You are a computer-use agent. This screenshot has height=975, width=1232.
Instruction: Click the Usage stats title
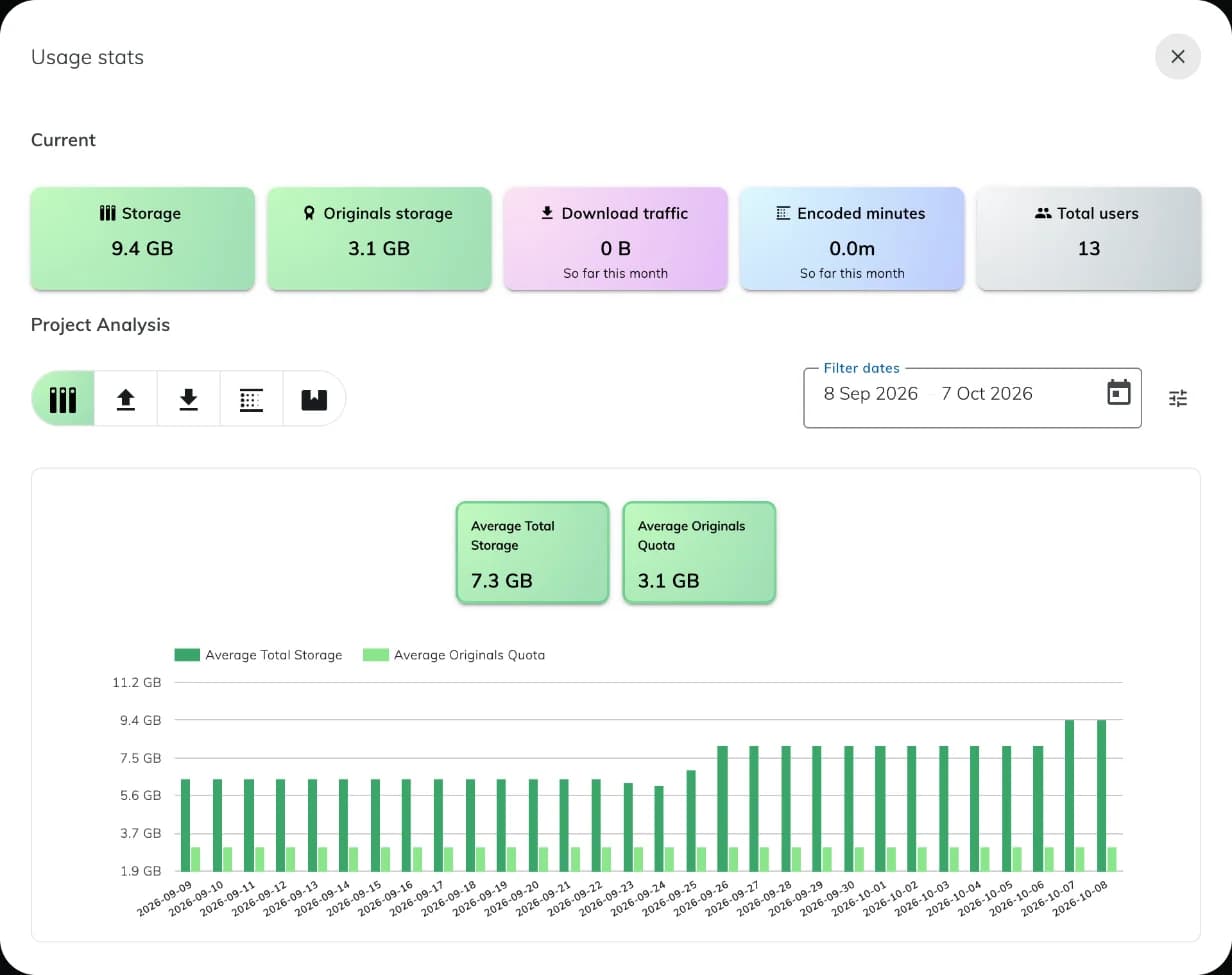tap(87, 57)
